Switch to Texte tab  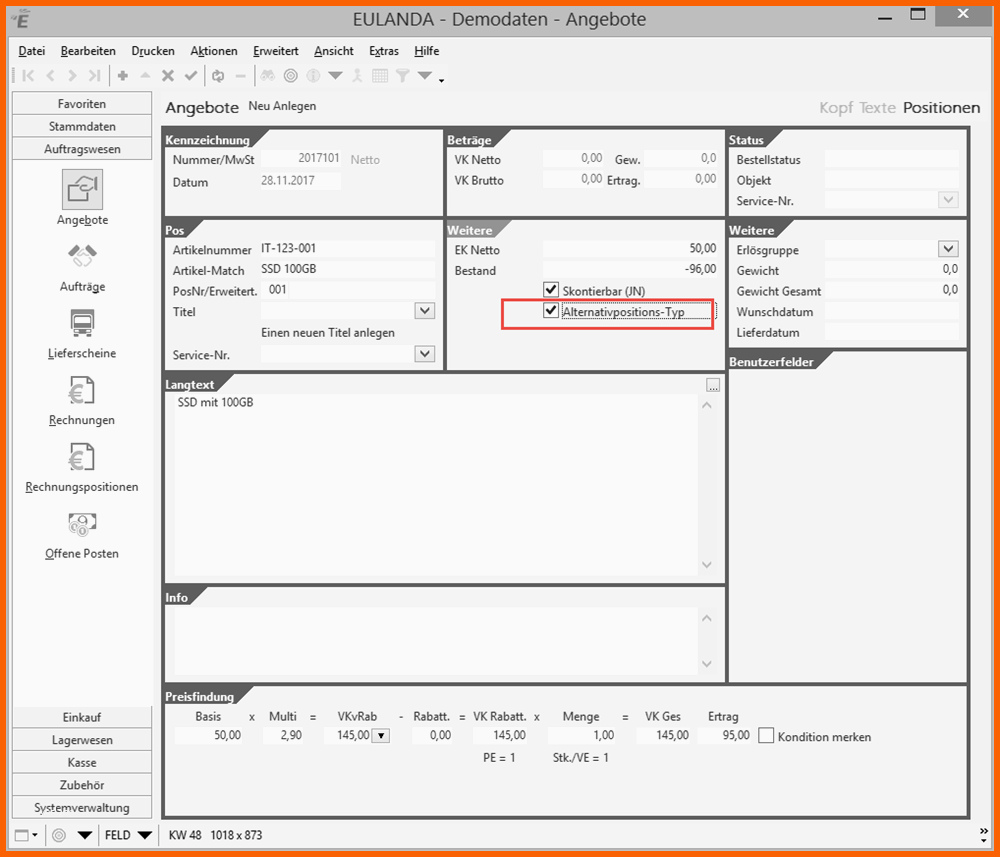(877, 108)
